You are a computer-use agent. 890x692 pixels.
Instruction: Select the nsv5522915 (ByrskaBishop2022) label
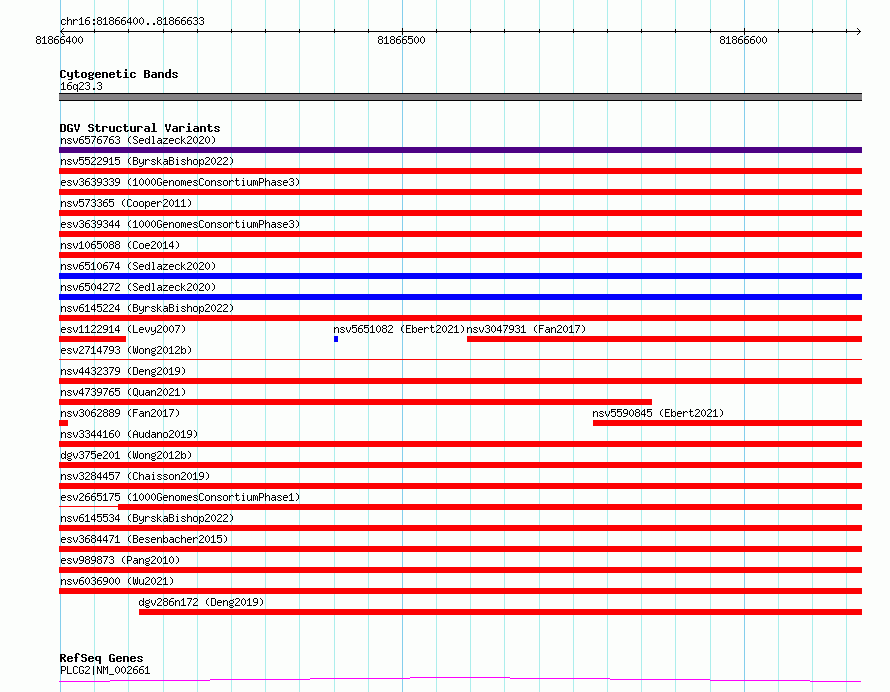click(147, 161)
